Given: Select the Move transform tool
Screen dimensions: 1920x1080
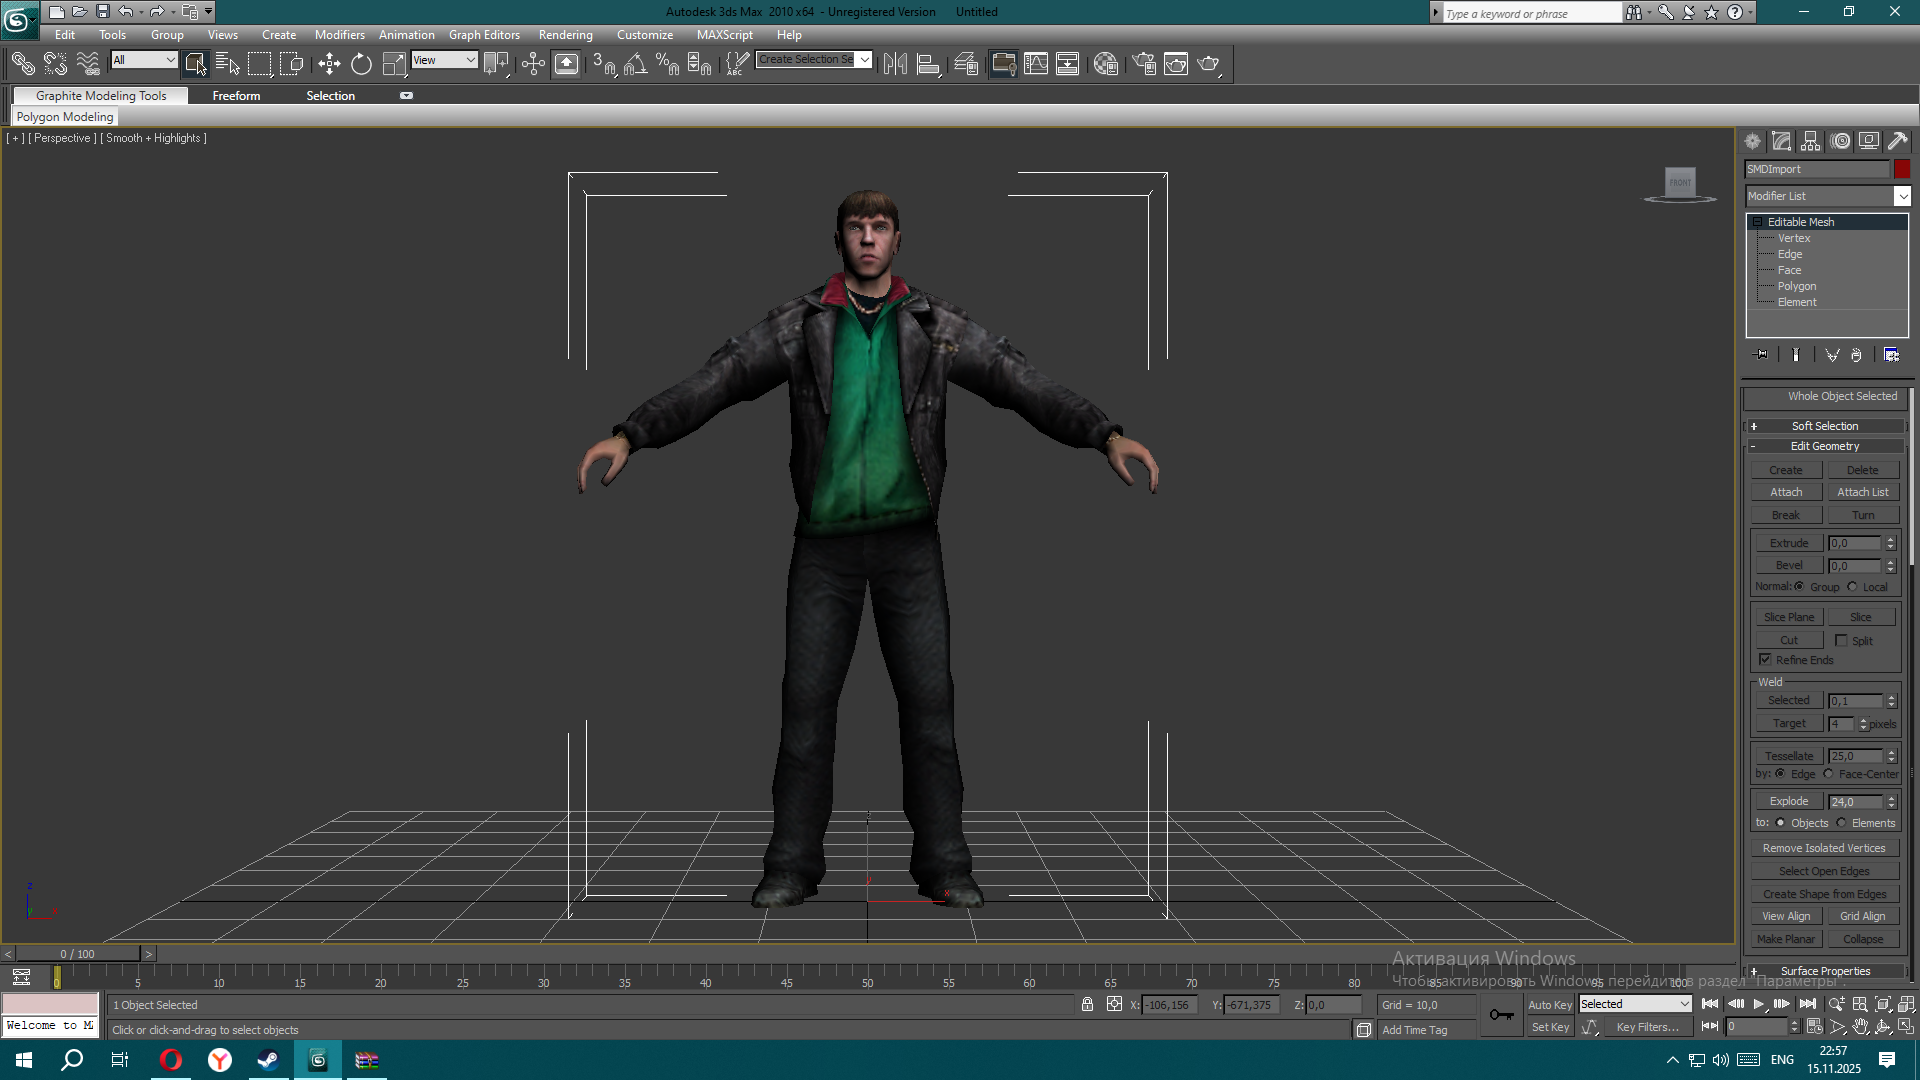Looking at the screenshot, I should [329, 64].
